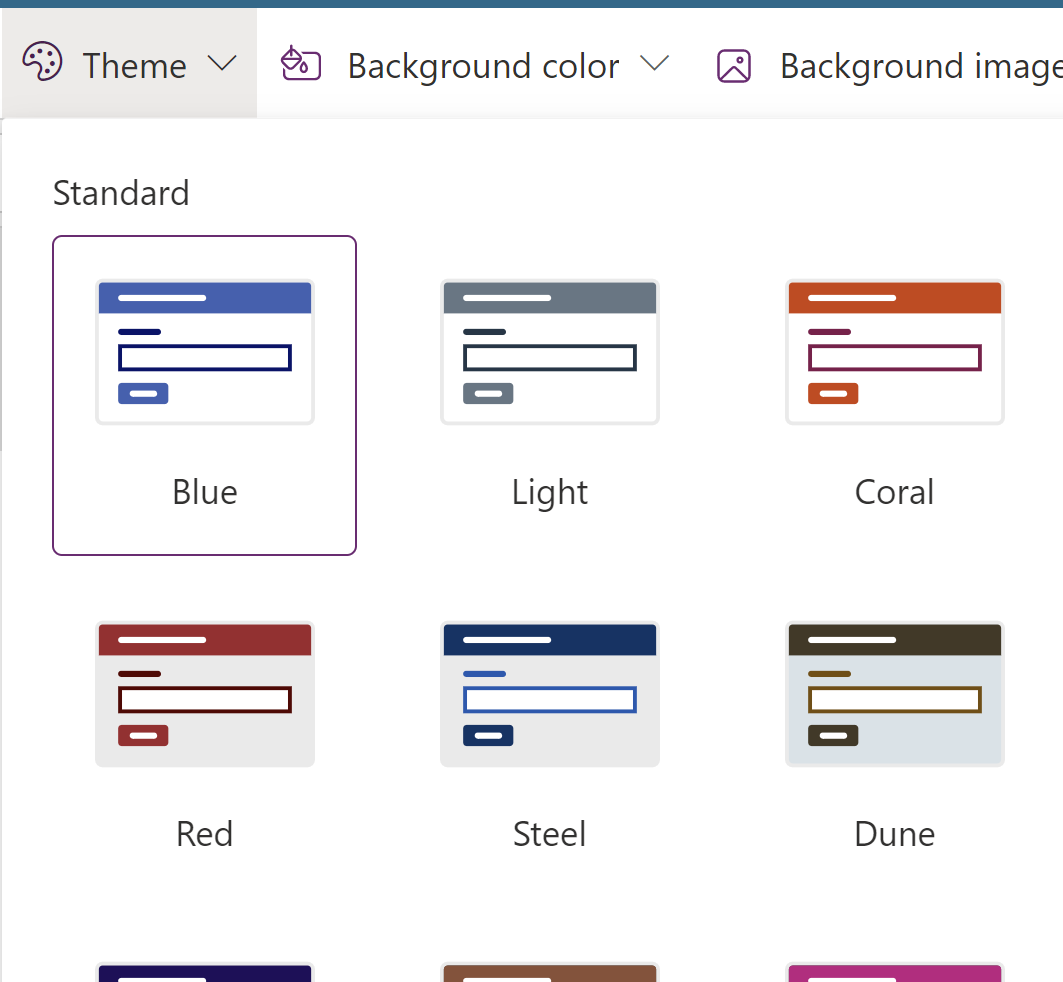Click the Background image picture icon

coord(734,65)
